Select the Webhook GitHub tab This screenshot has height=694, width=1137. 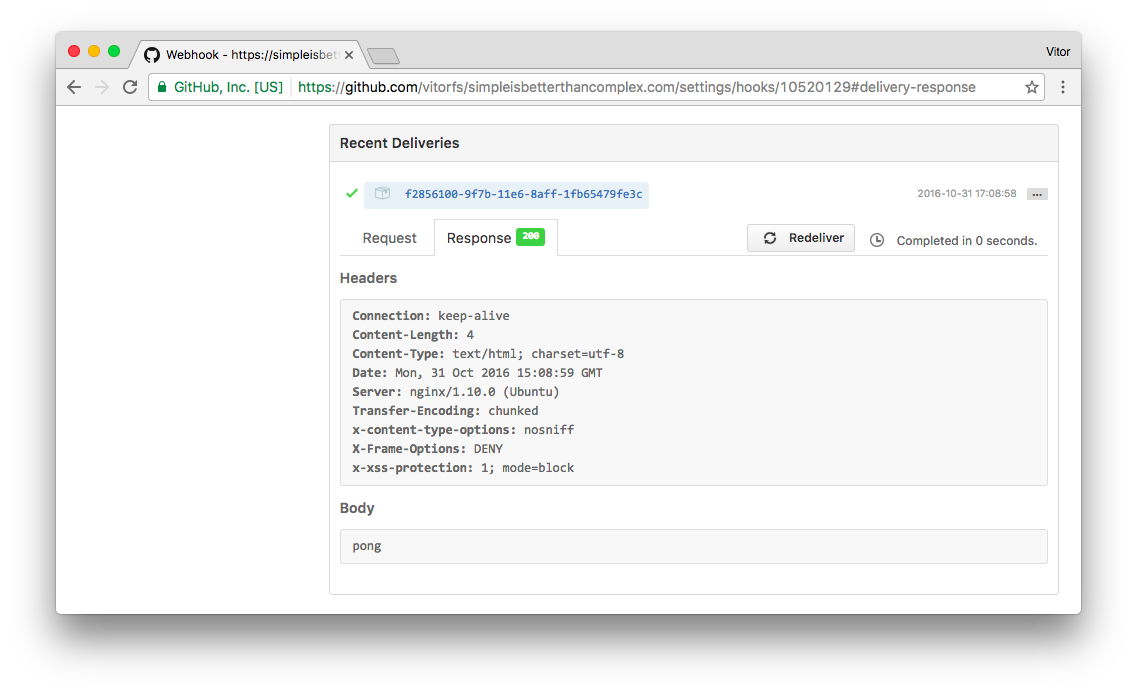coord(250,55)
